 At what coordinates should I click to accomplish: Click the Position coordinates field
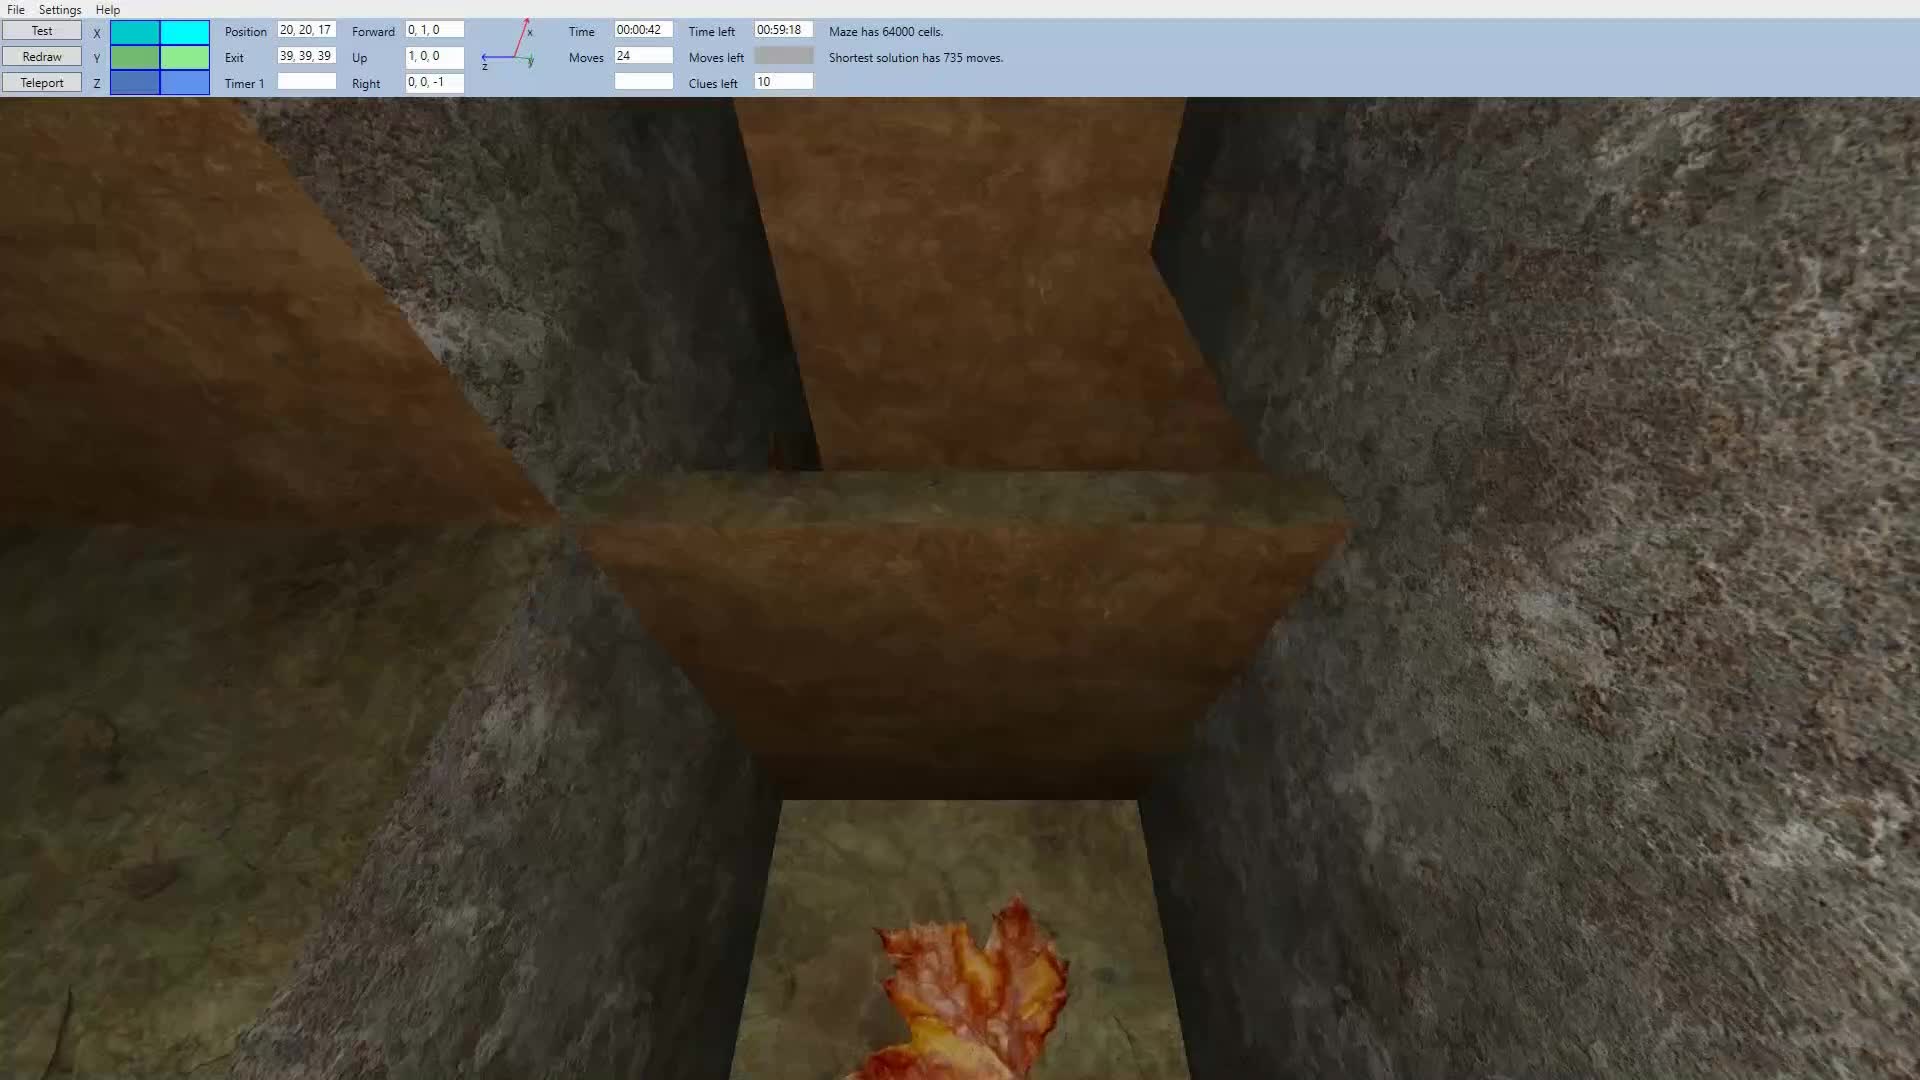306,30
